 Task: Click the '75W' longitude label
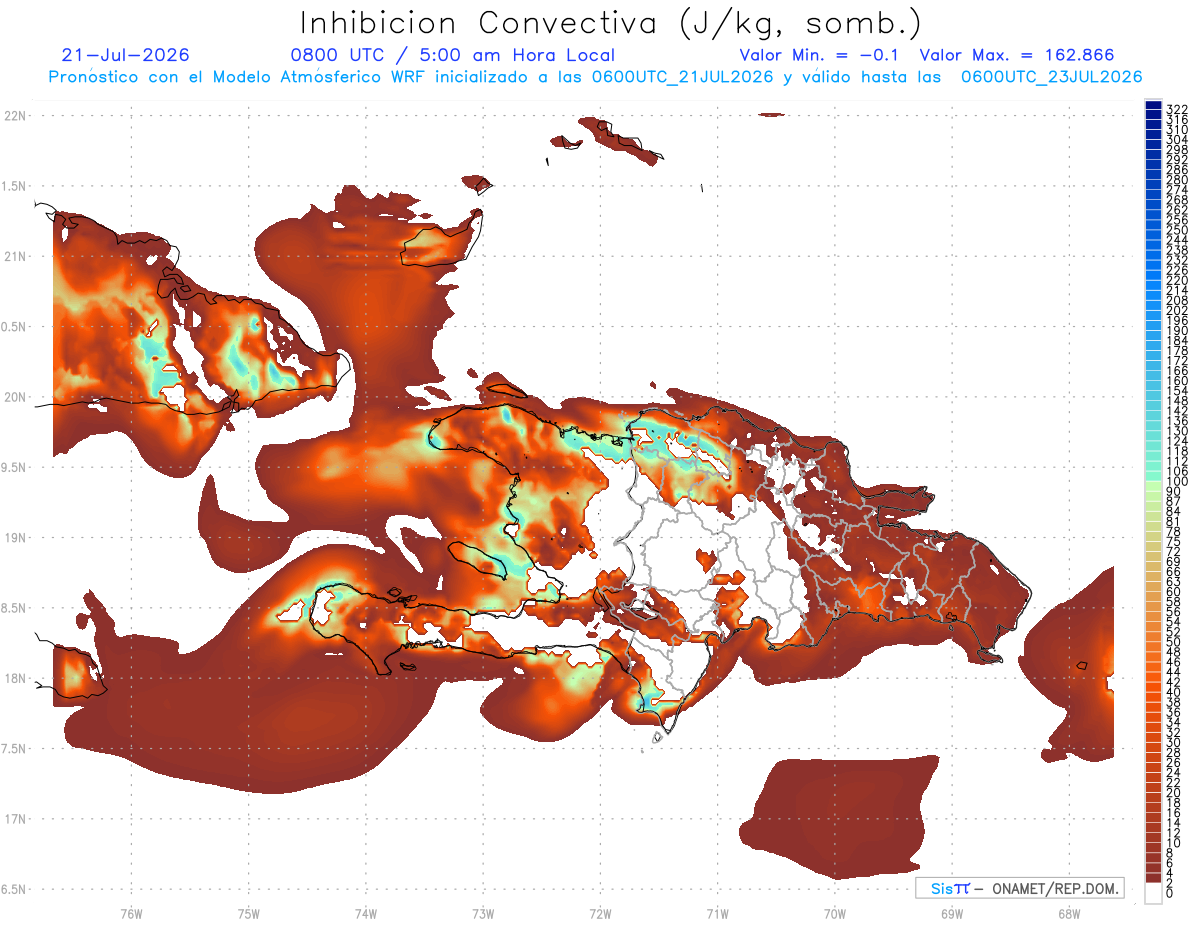248,914
